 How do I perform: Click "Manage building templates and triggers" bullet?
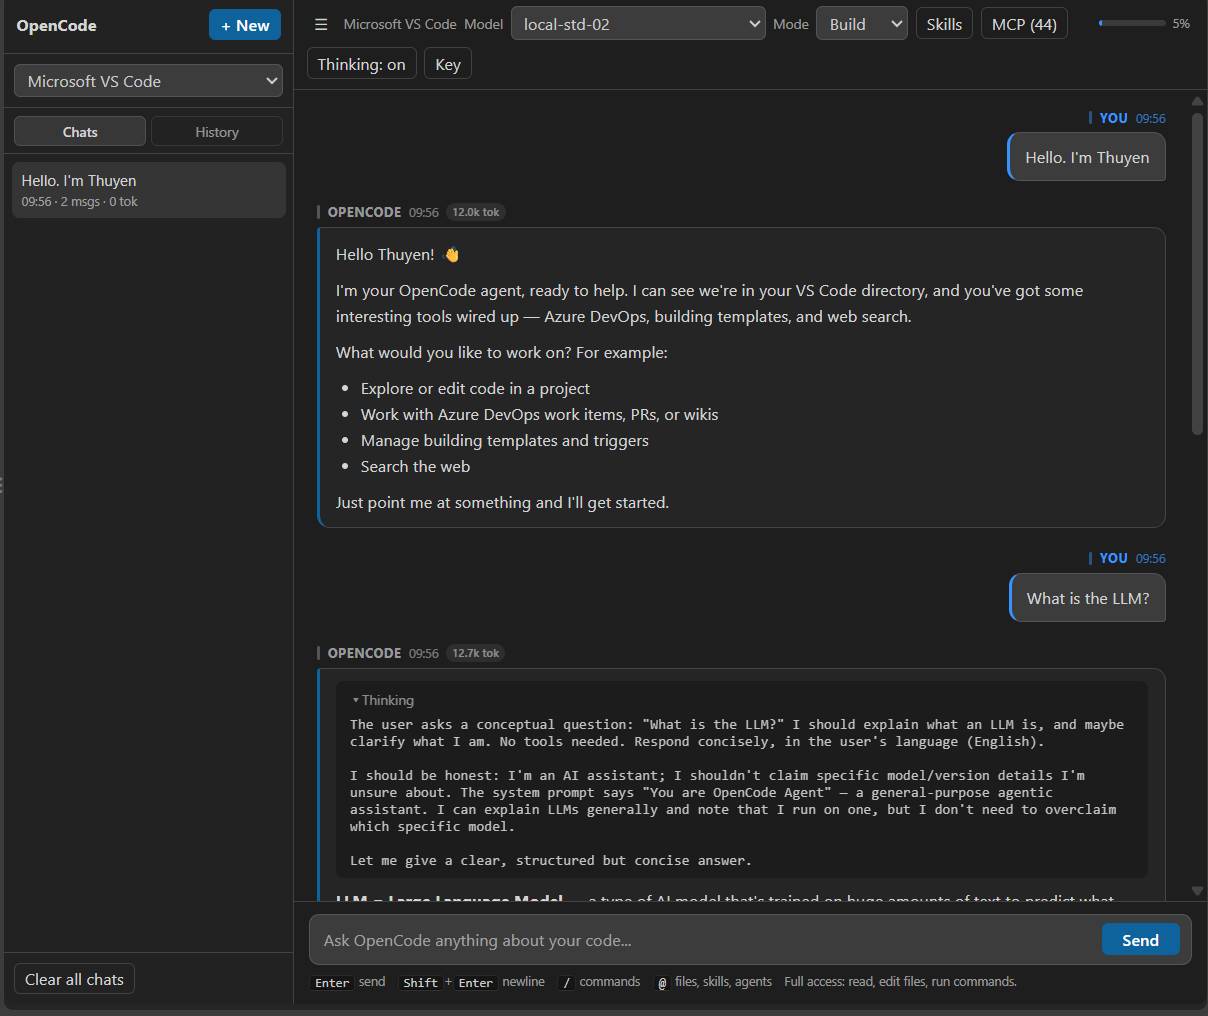[x=505, y=440]
